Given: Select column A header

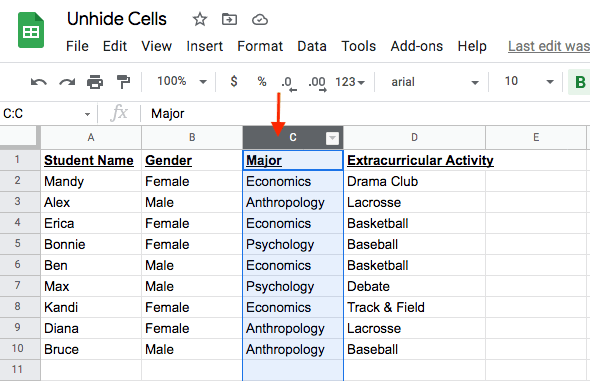Looking at the screenshot, I should [91, 138].
